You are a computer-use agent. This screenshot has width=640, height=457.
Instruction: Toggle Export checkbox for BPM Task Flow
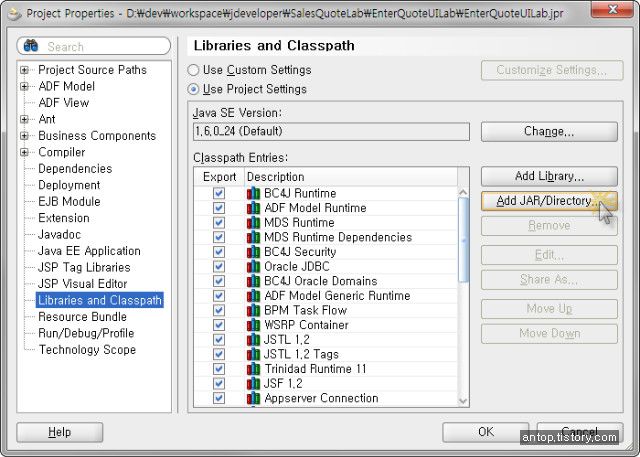(219, 310)
